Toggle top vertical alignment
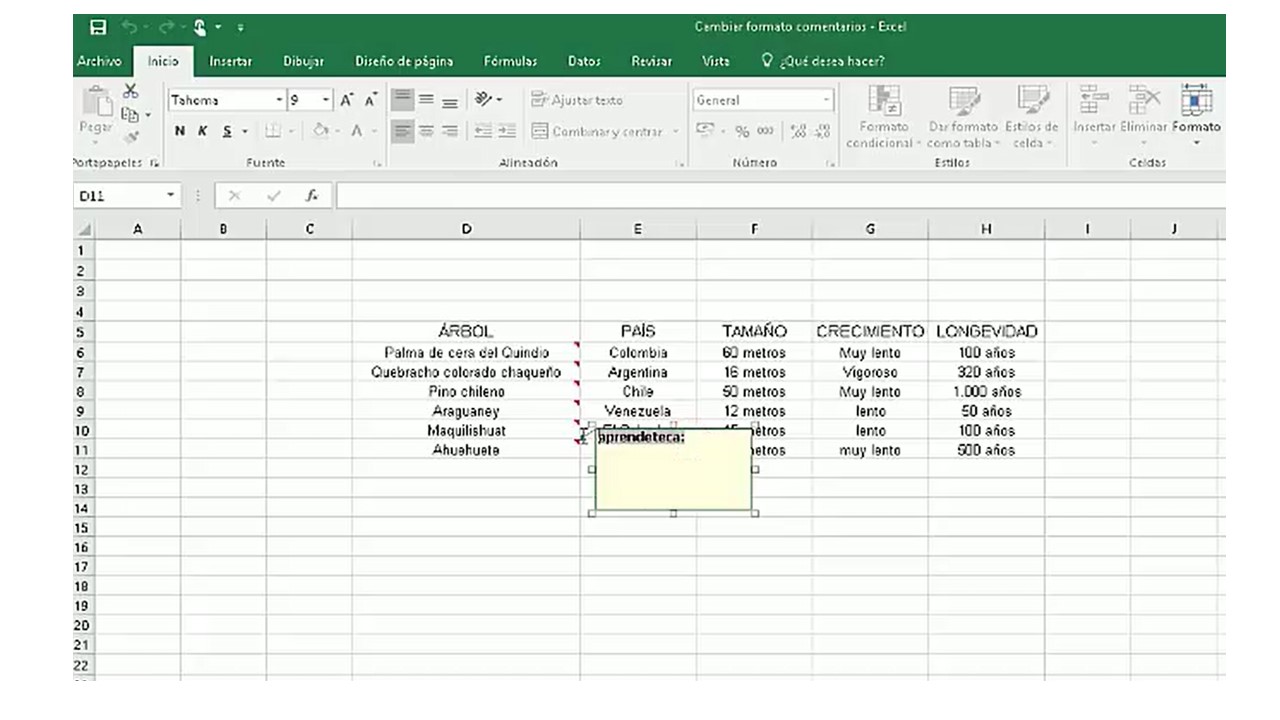The width and height of the screenshot is (1280, 720). pyautogui.click(x=402, y=100)
